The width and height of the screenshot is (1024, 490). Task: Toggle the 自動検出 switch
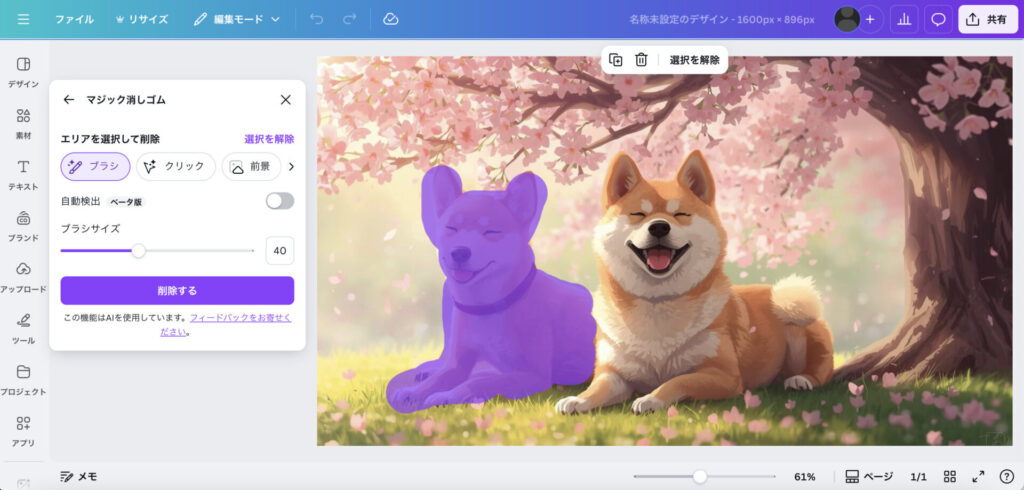(280, 201)
